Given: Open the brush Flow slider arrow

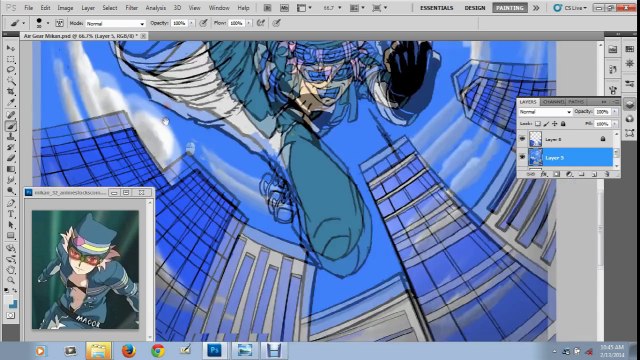Looking at the screenshot, I should coord(248,23).
